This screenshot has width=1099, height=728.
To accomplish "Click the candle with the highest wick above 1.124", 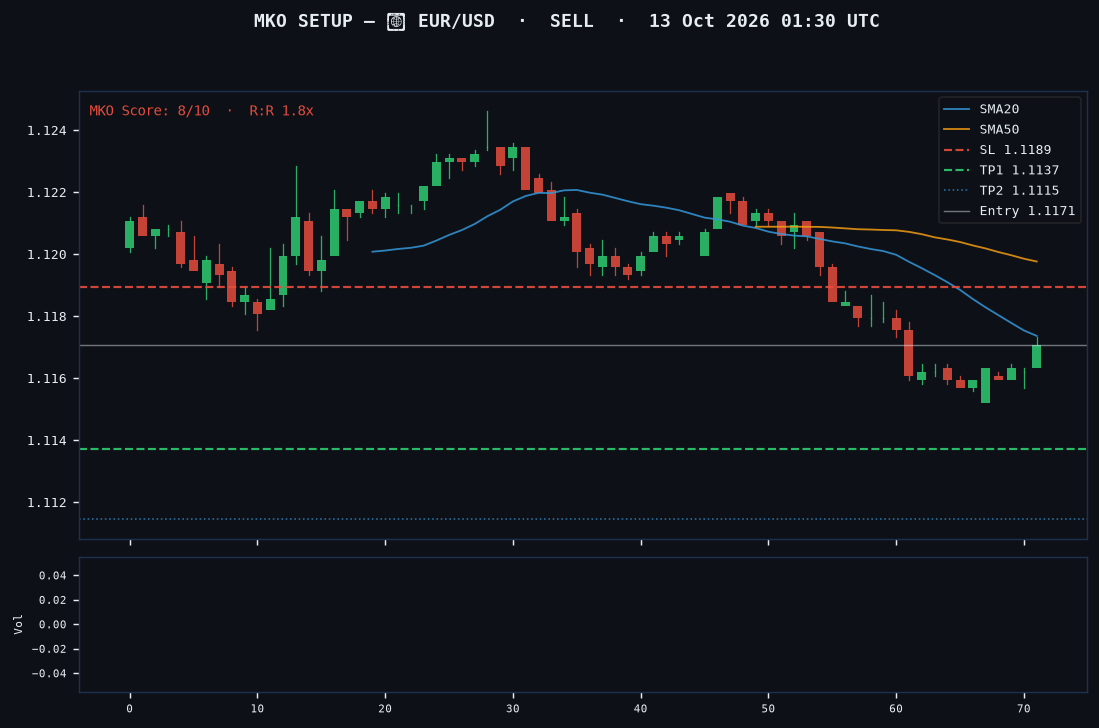I will point(487,131).
